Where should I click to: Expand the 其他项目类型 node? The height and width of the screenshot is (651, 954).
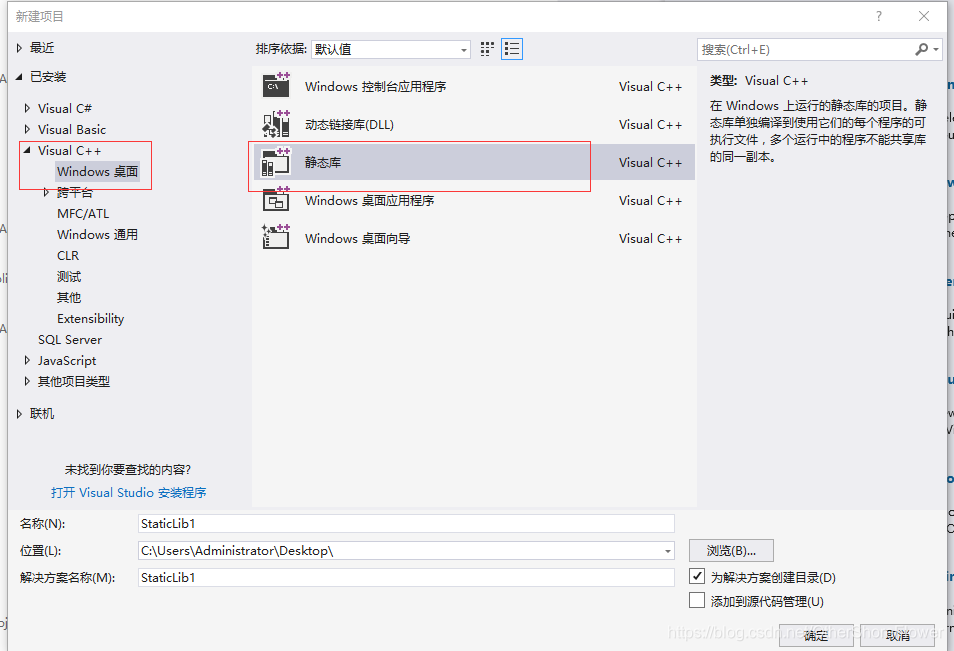[27, 381]
